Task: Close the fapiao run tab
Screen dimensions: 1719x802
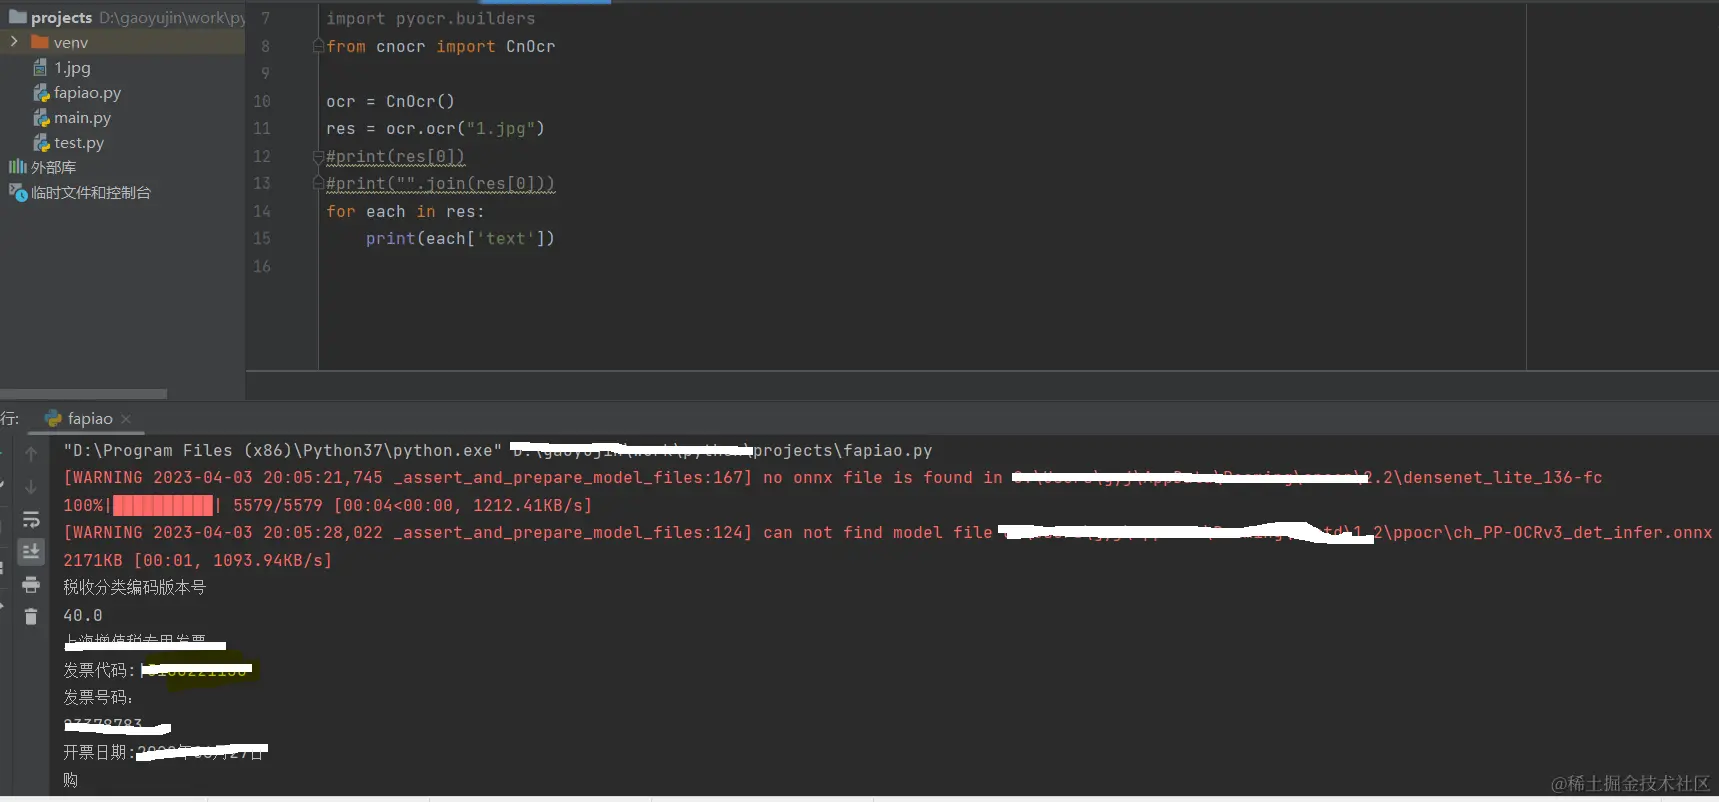Action: [126, 419]
